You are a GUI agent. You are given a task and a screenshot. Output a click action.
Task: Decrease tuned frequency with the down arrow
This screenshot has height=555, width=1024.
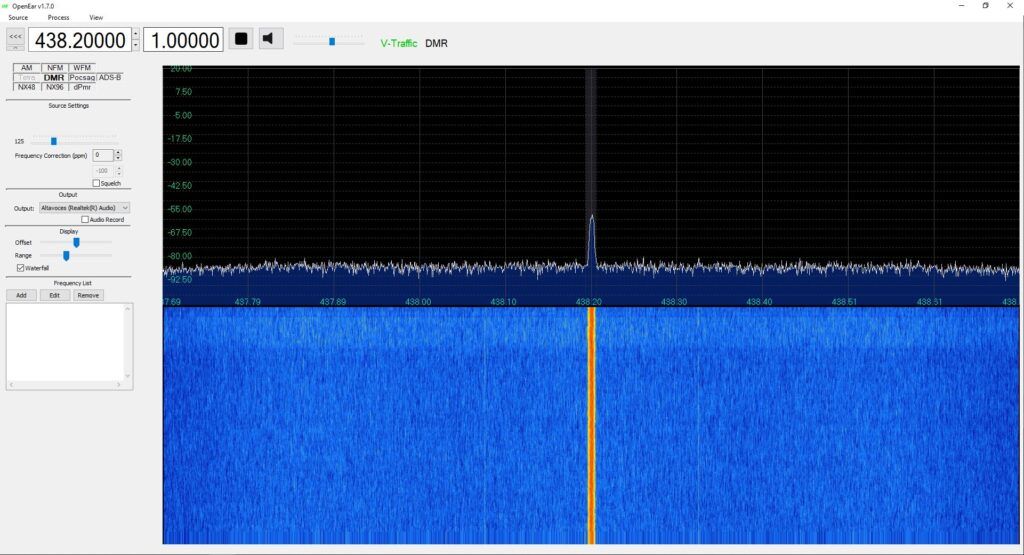point(135,45)
